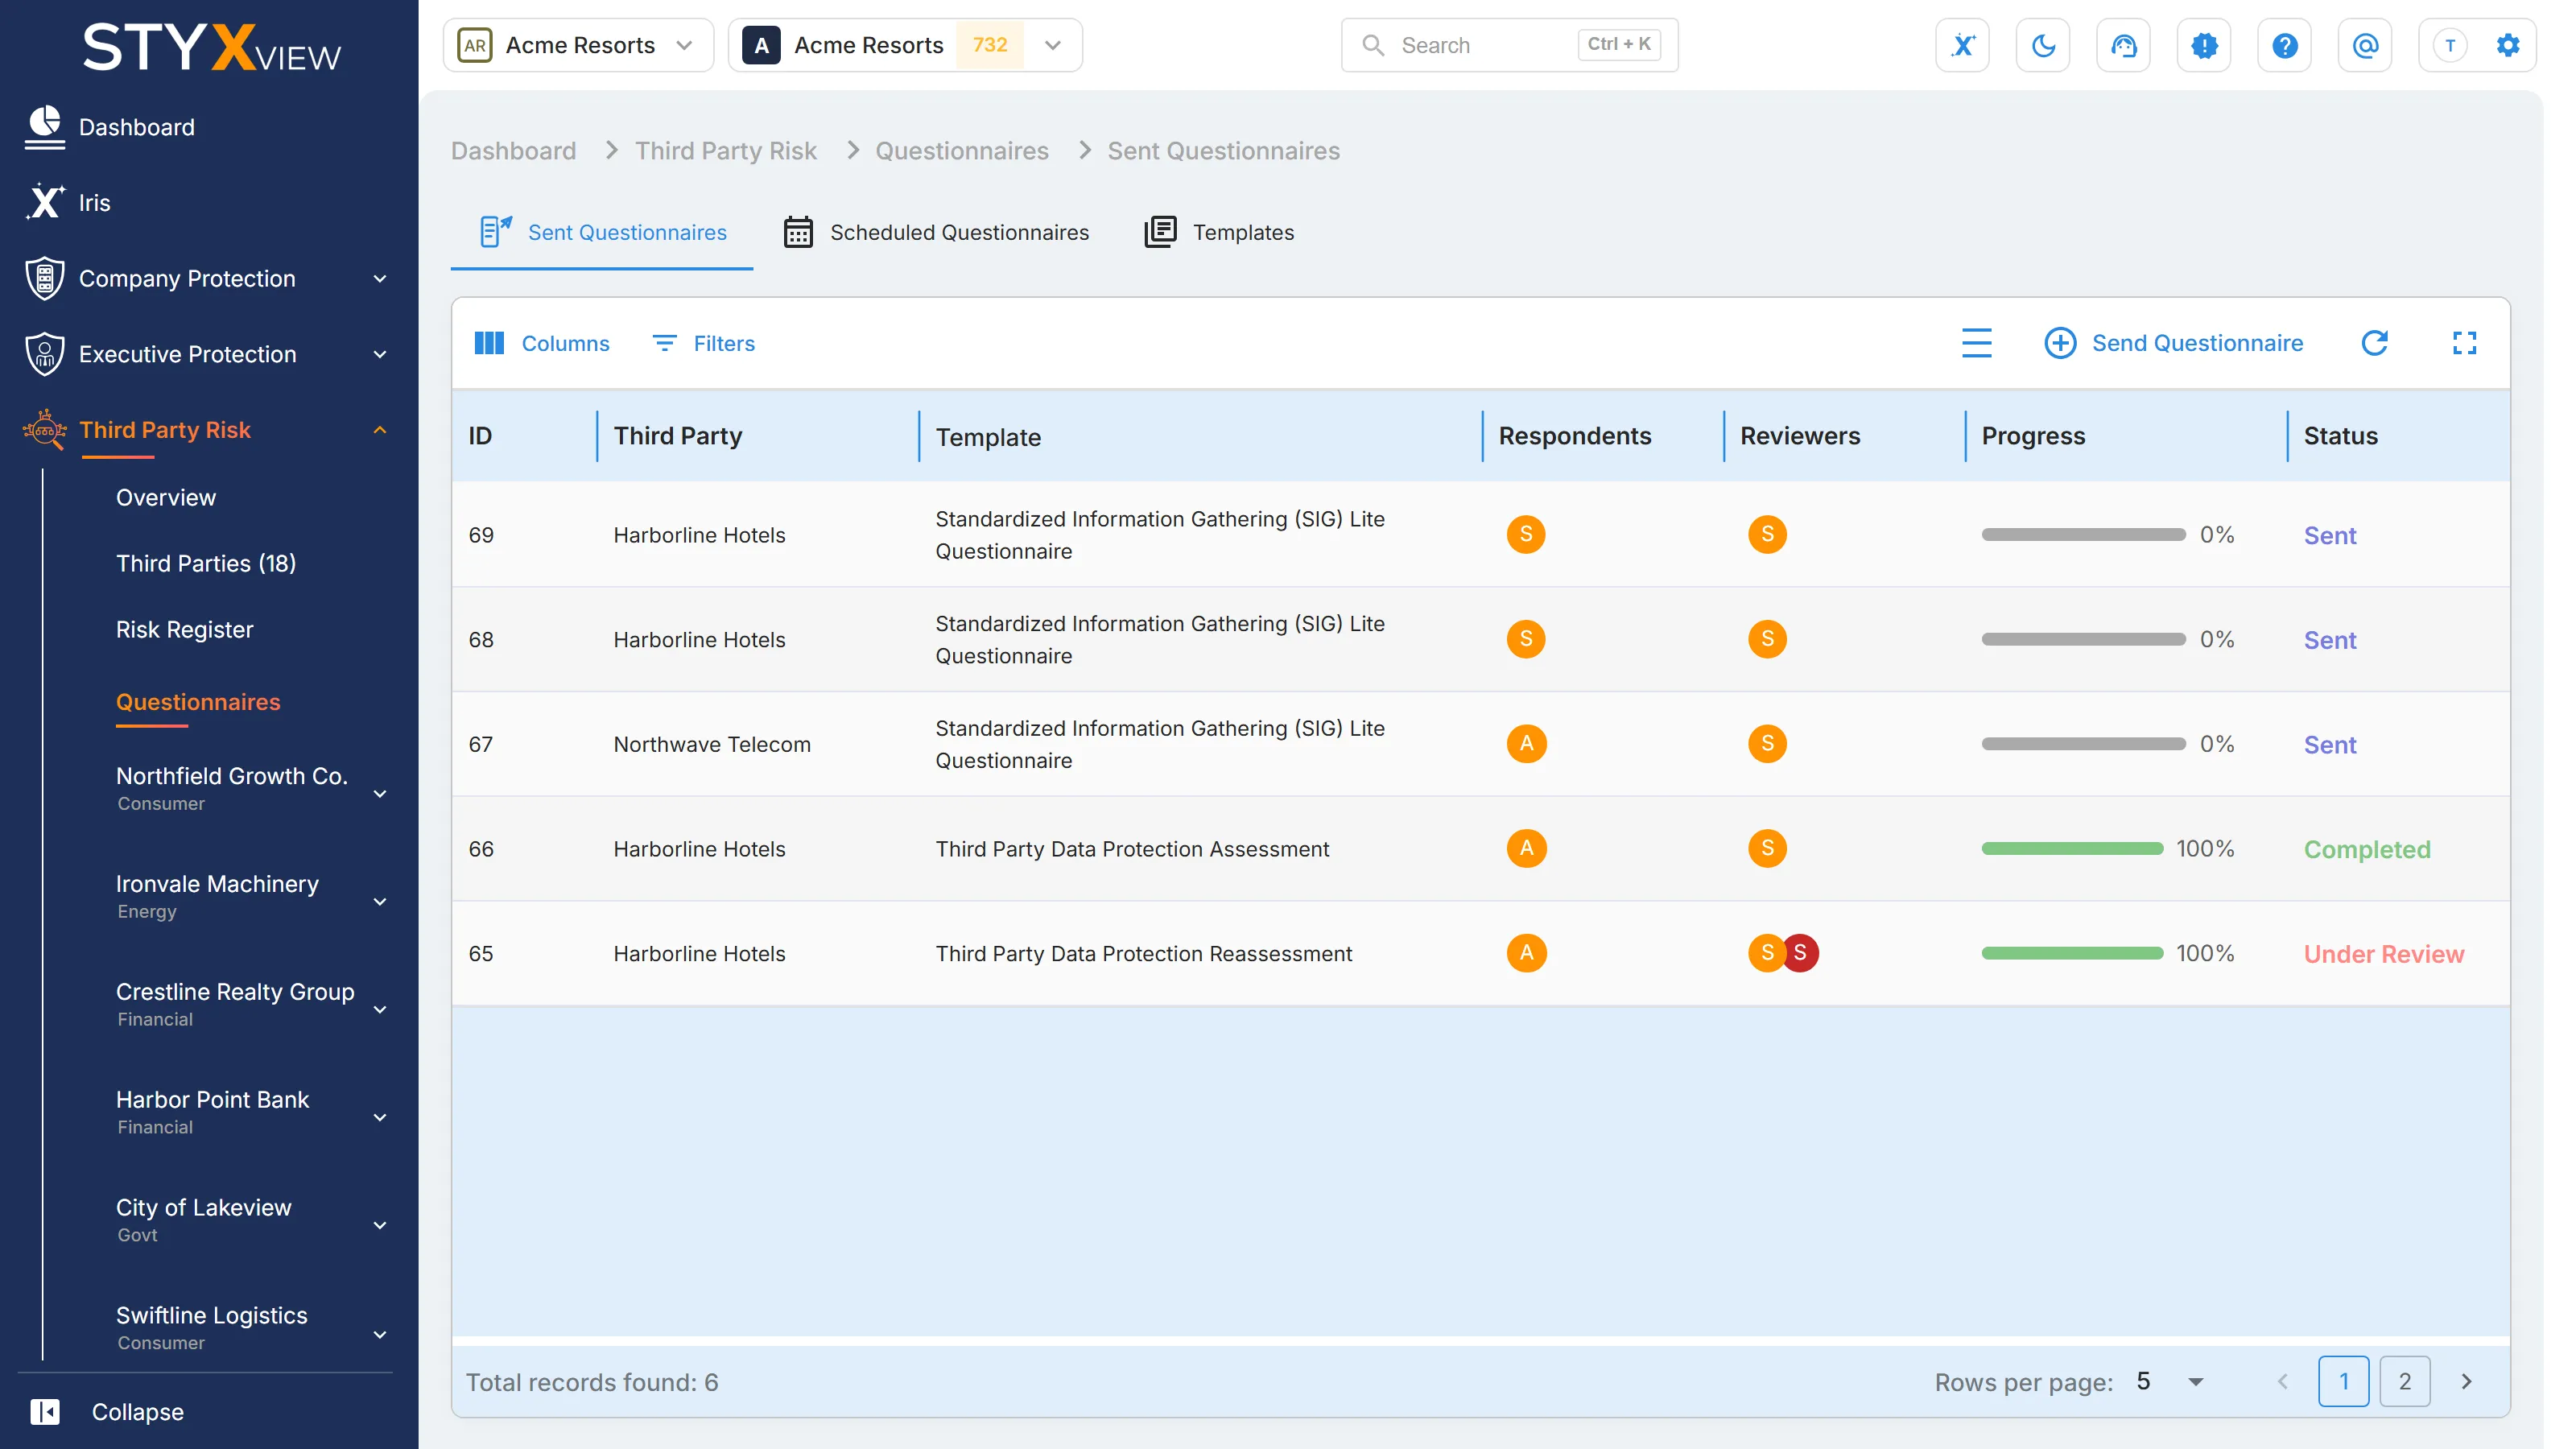Click previous page arrow
The image size is (2576, 1449).
(2282, 1382)
